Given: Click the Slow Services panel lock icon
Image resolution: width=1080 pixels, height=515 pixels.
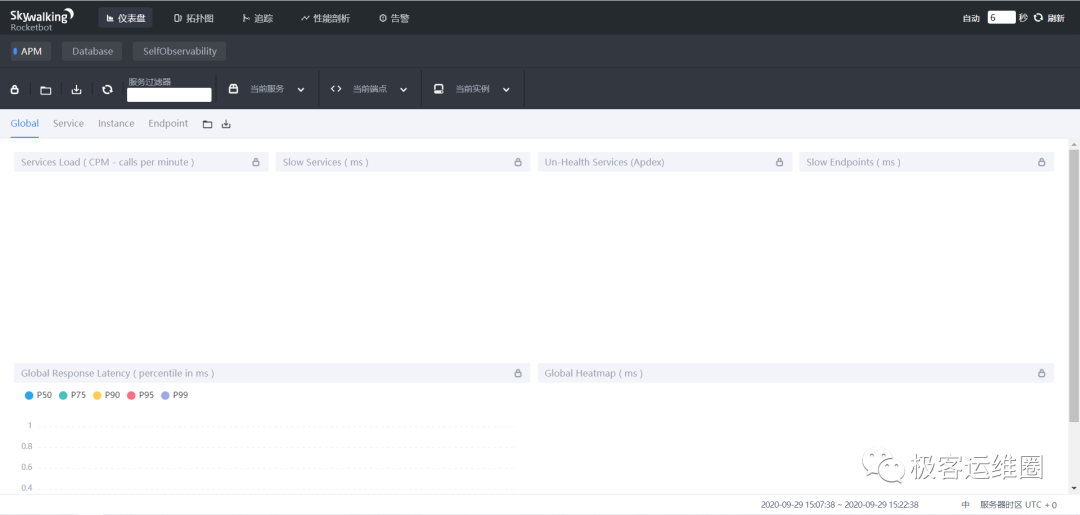Looking at the screenshot, I should pos(518,162).
